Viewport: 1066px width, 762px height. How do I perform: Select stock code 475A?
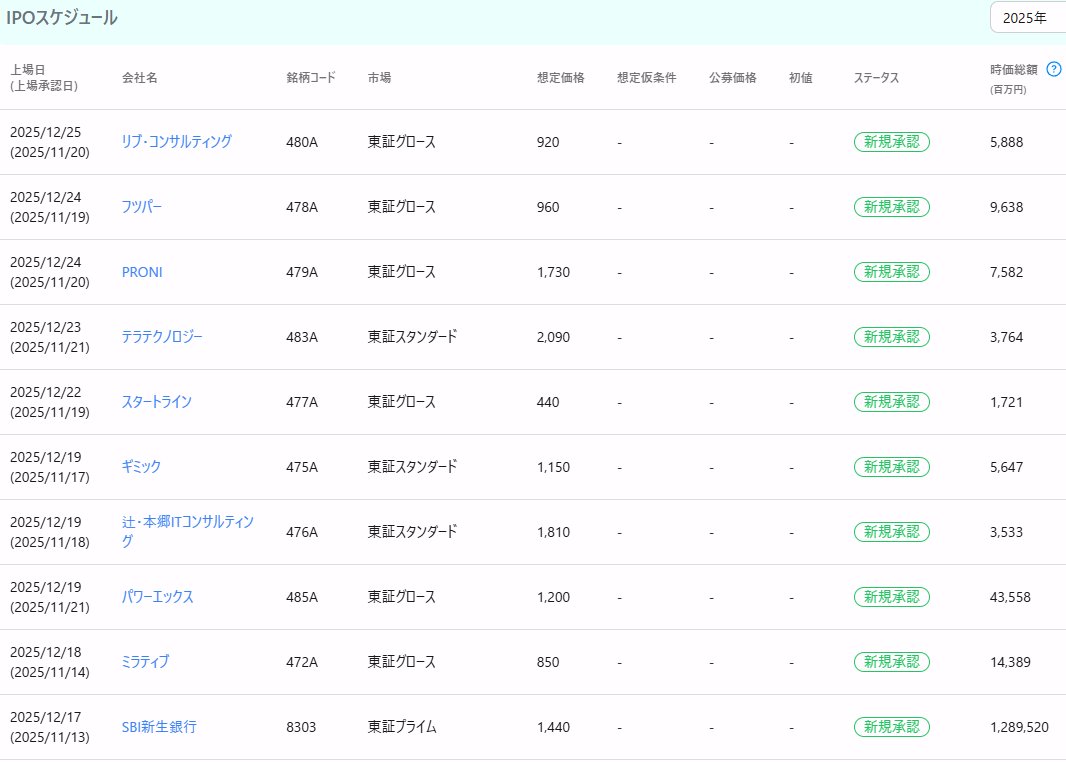click(x=302, y=467)
